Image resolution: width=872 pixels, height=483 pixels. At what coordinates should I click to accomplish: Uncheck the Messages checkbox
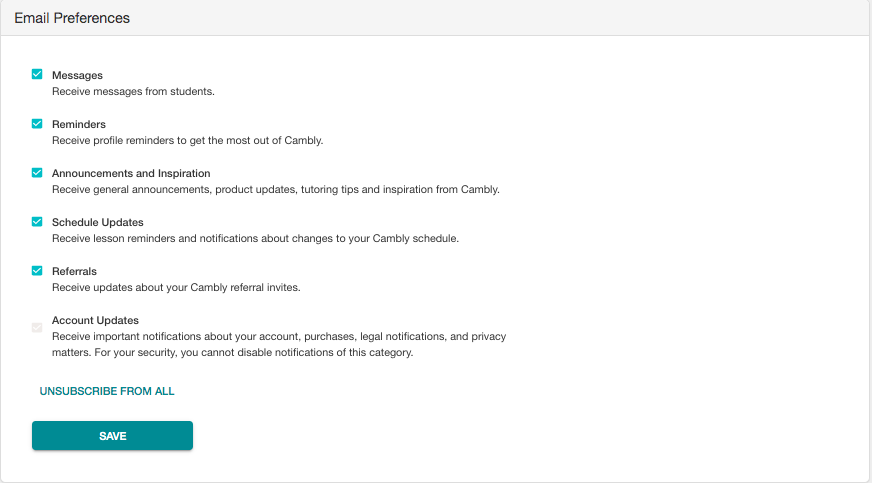[37, 74]
